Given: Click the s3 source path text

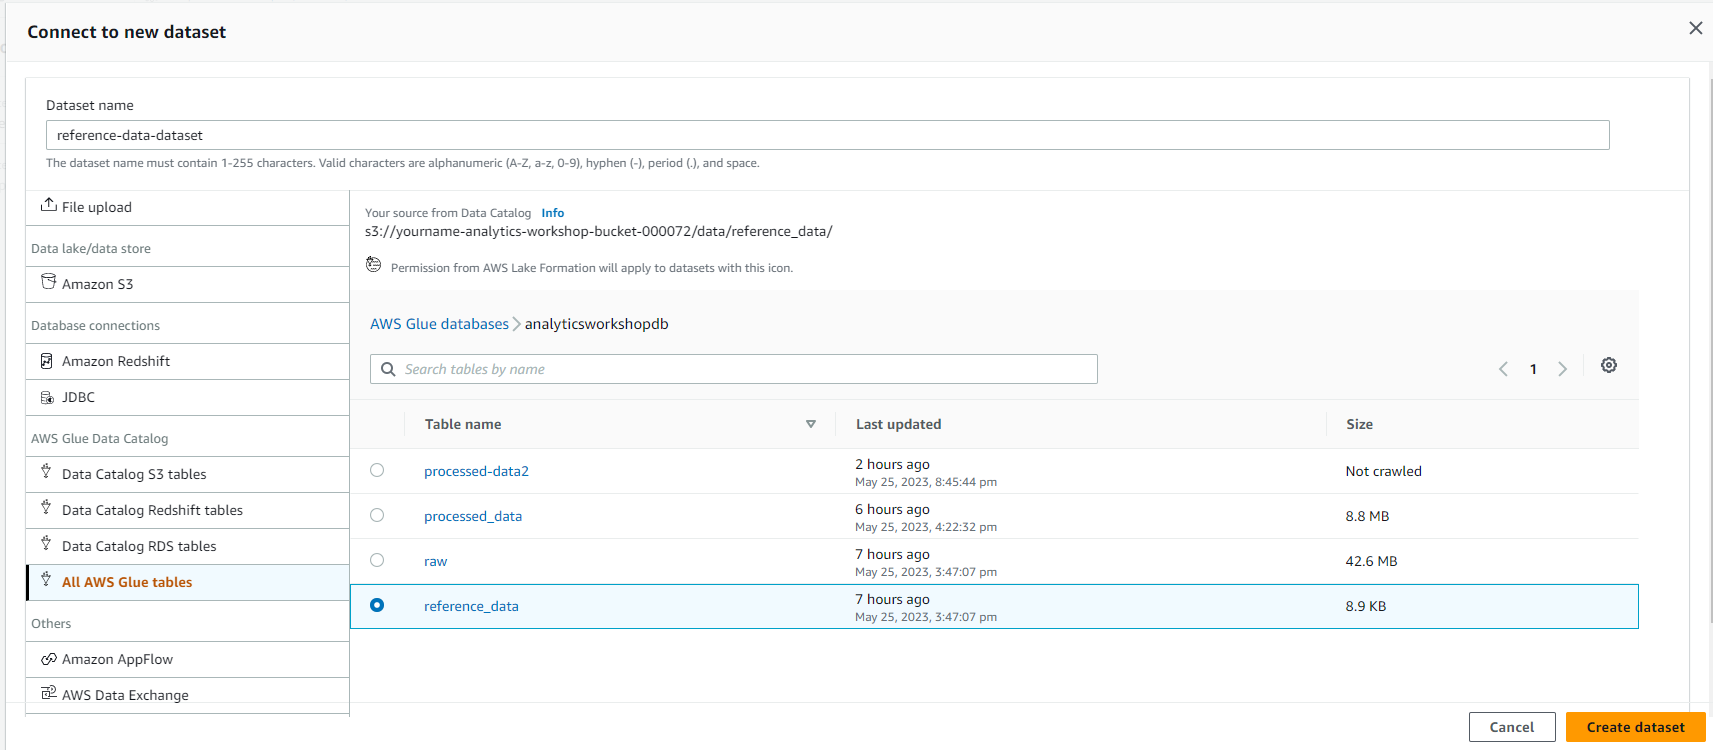Looking at the screenshot, I should click(x=598, y=231).
